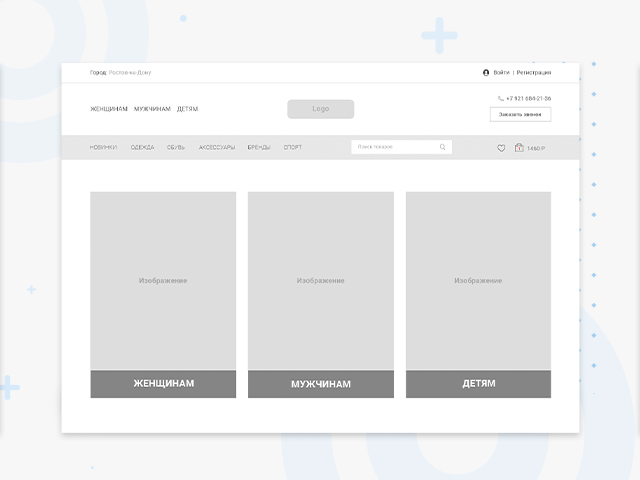
Task: Click the Войти login link
Action: (502, 73)
